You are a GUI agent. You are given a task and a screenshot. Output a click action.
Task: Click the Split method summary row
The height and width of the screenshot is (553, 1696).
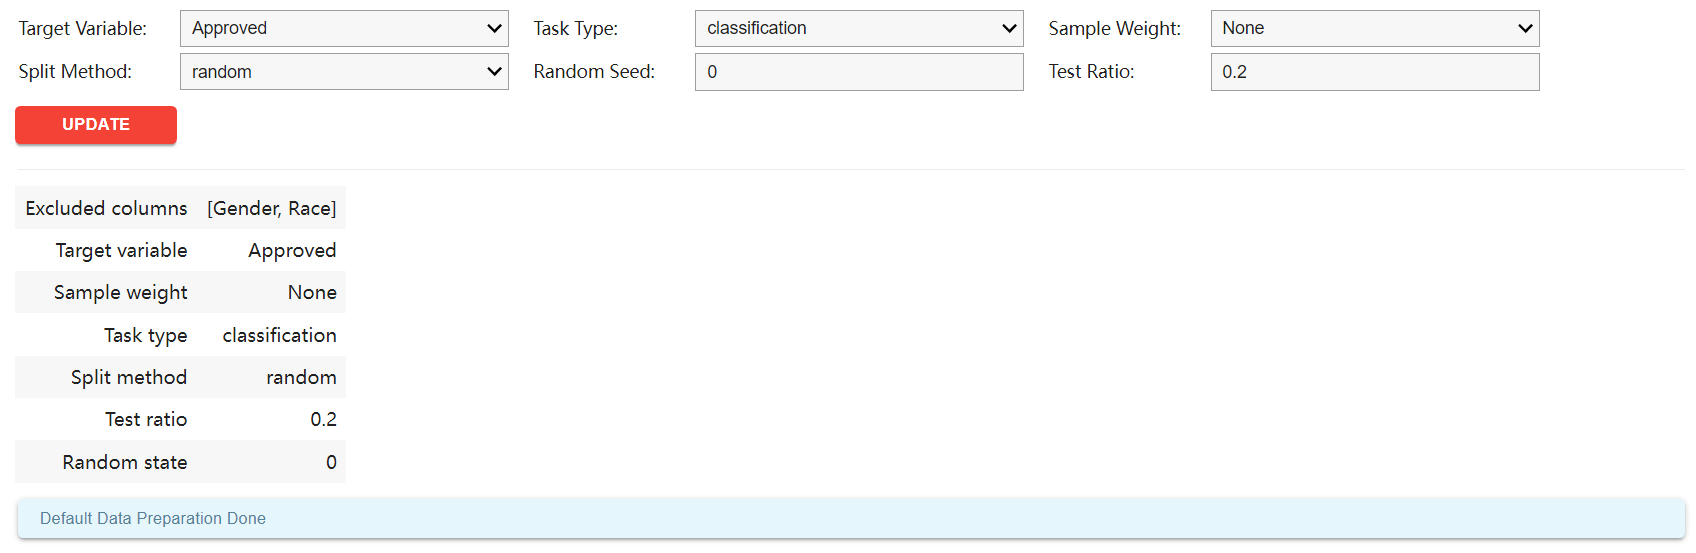click(x=180, y=377)
